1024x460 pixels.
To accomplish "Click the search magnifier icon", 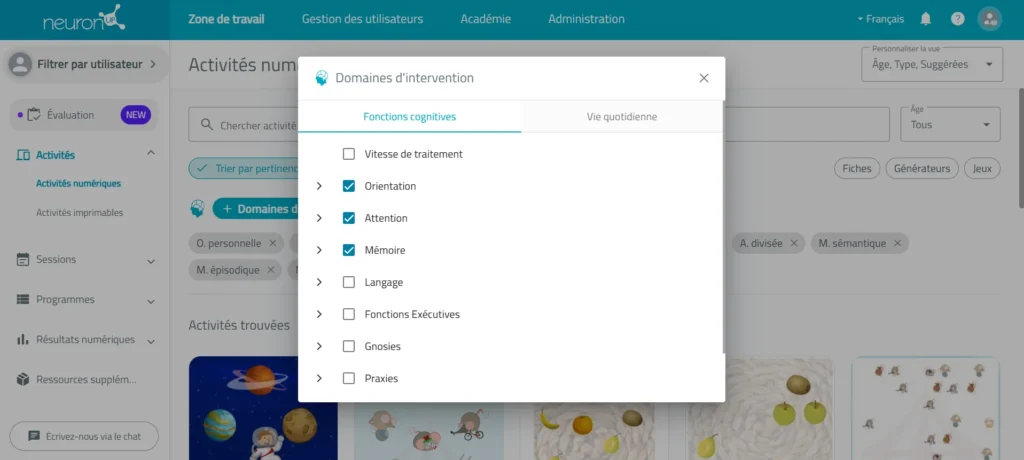I will tap(206, 124).
